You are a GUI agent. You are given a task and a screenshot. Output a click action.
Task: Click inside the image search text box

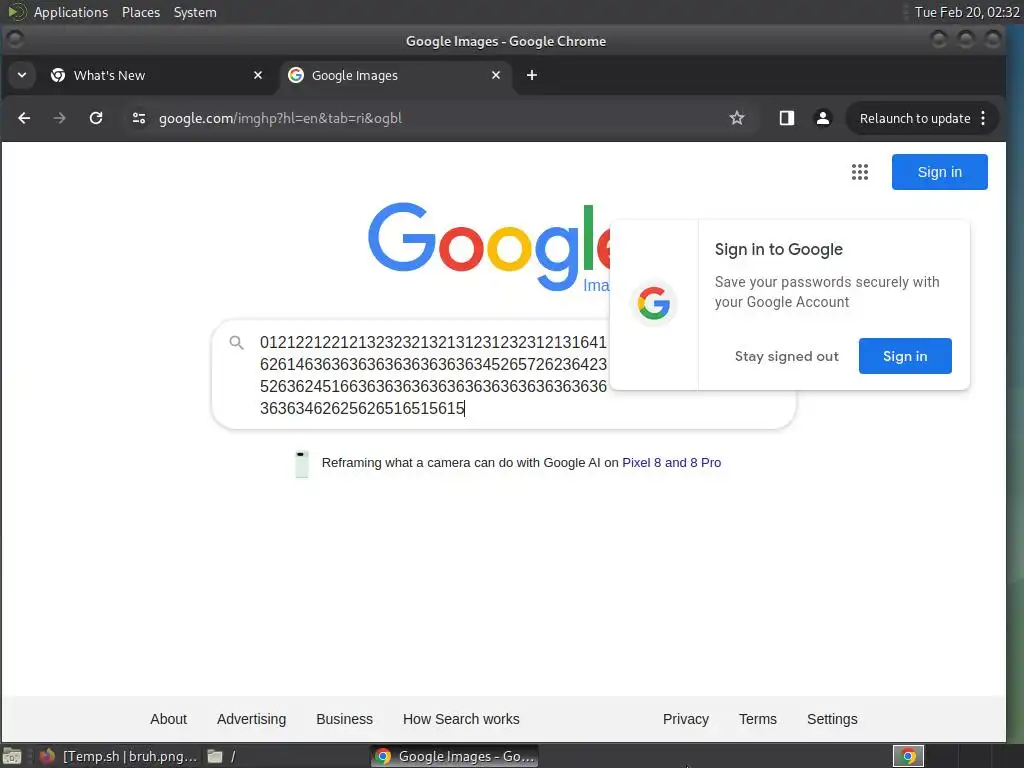click(433, 375)
